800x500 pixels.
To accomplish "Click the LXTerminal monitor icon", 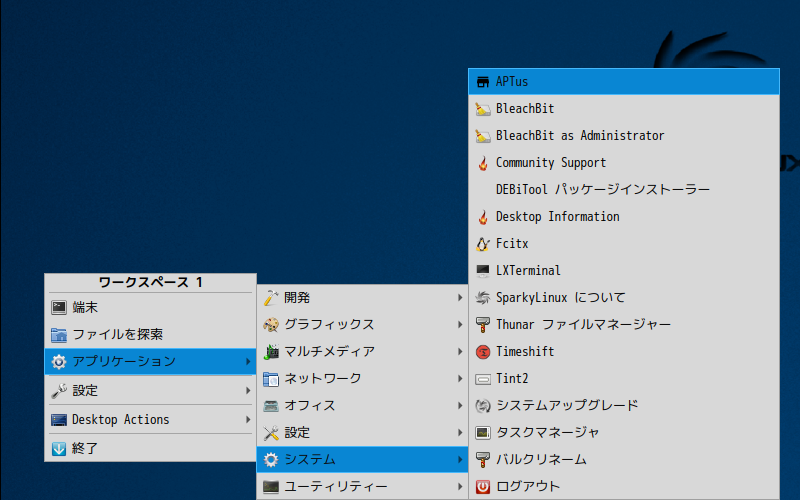I will coord(483,271).
